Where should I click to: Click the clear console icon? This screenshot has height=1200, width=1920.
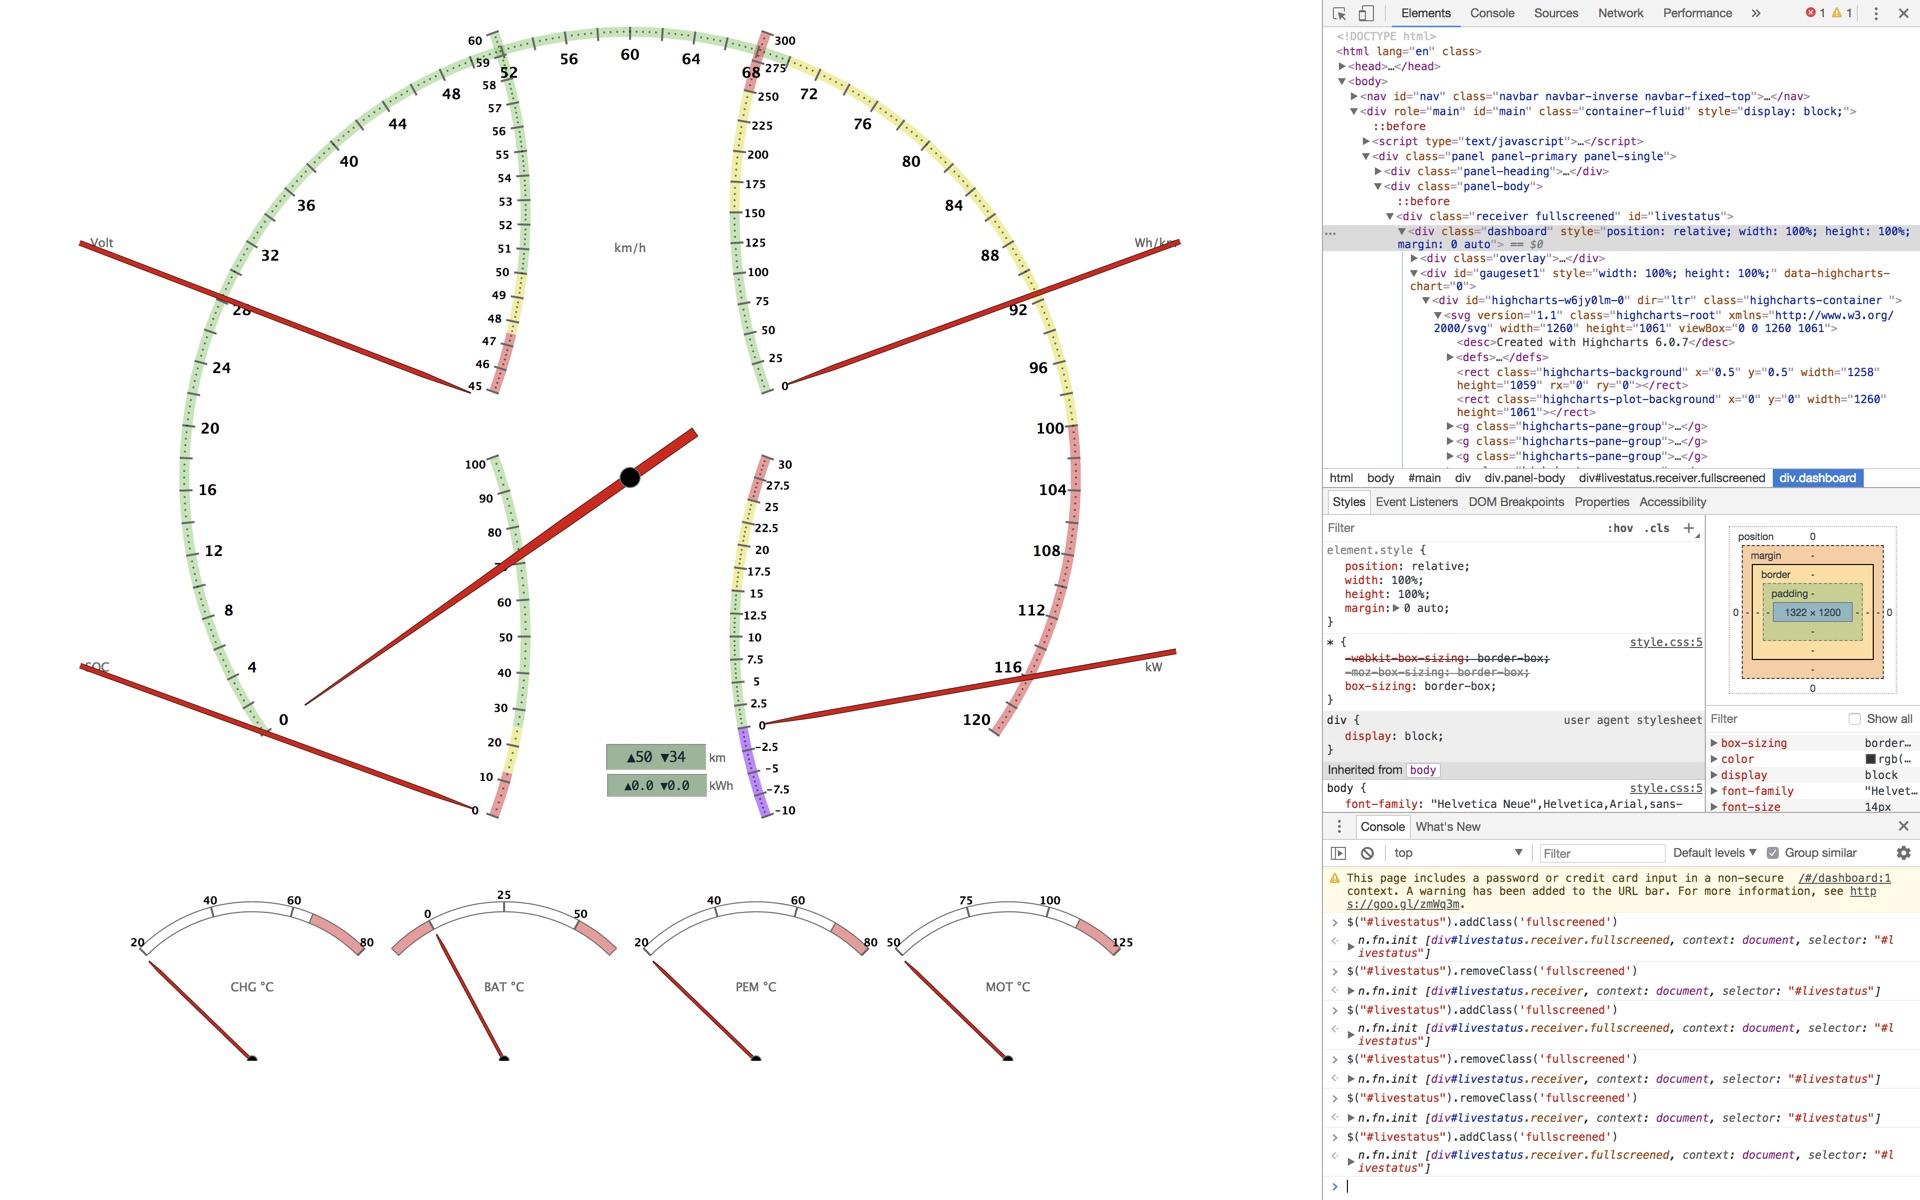1367,853
